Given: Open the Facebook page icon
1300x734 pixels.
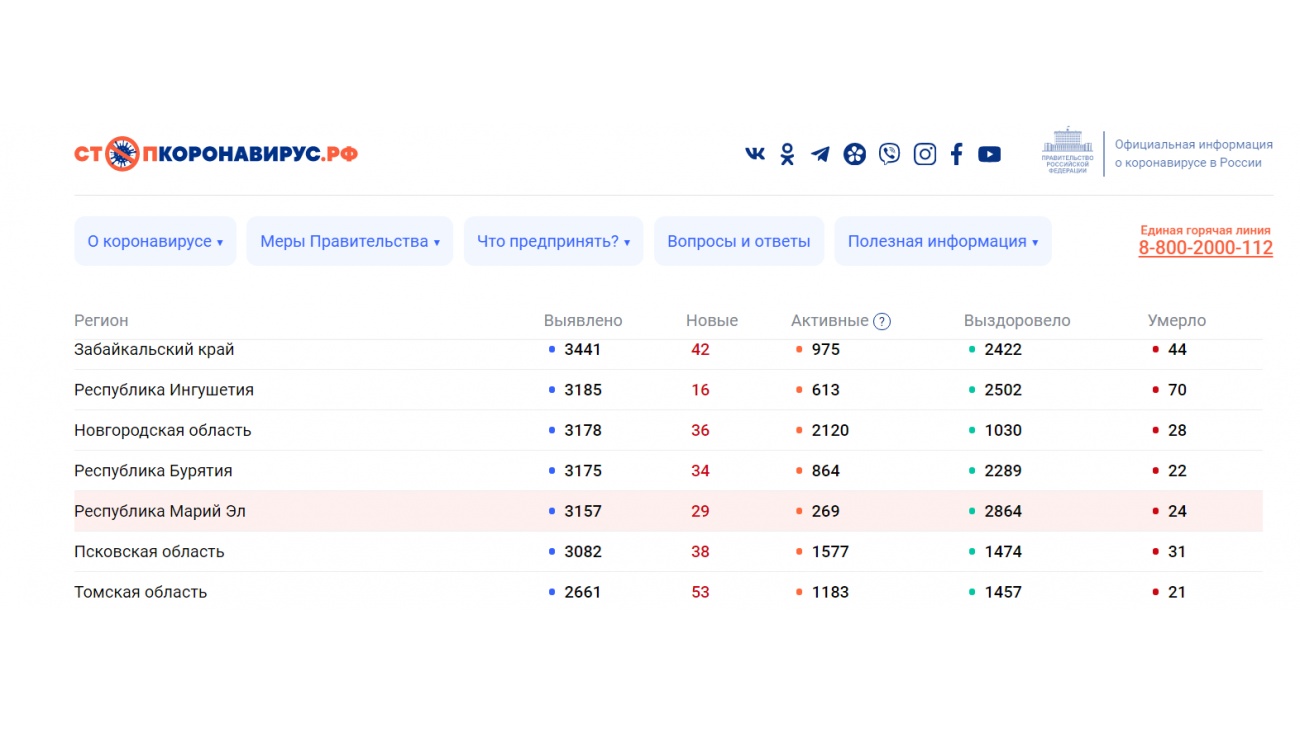Looking at the screenshot, I should point(956,154).
